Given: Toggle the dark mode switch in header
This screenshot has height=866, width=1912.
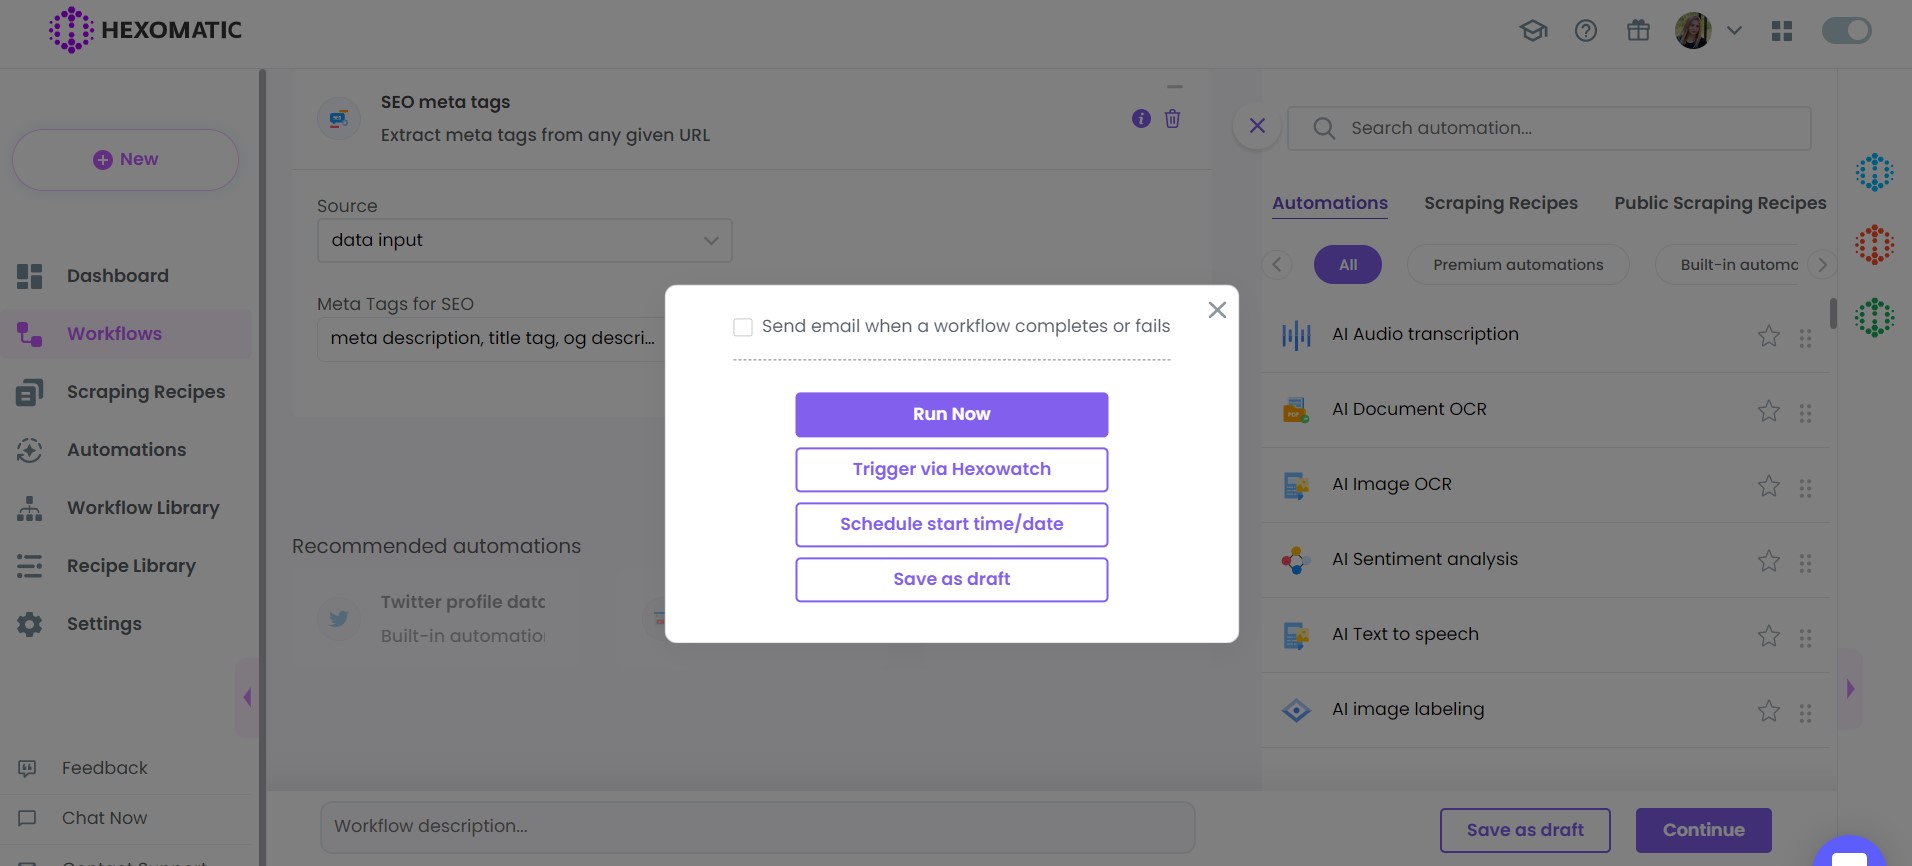Looking at the screenshot, I should pyautogui.click(x=1846, y=31).
